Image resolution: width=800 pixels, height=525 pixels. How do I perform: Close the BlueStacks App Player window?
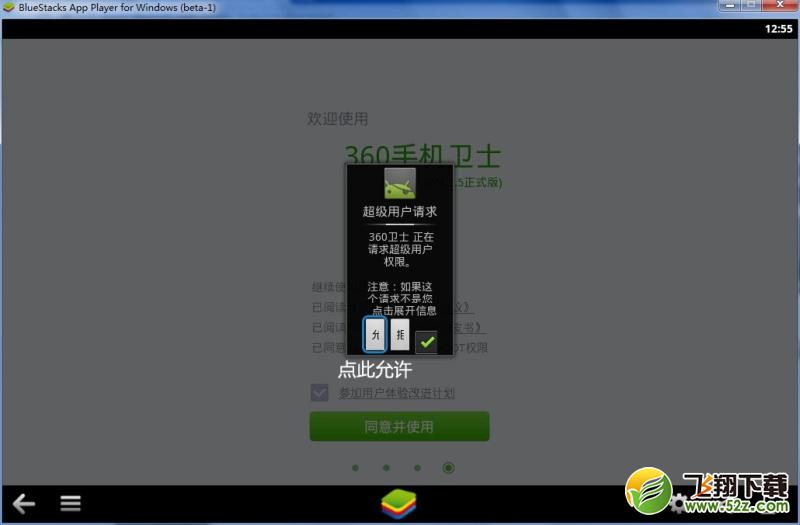coord(780,5)
